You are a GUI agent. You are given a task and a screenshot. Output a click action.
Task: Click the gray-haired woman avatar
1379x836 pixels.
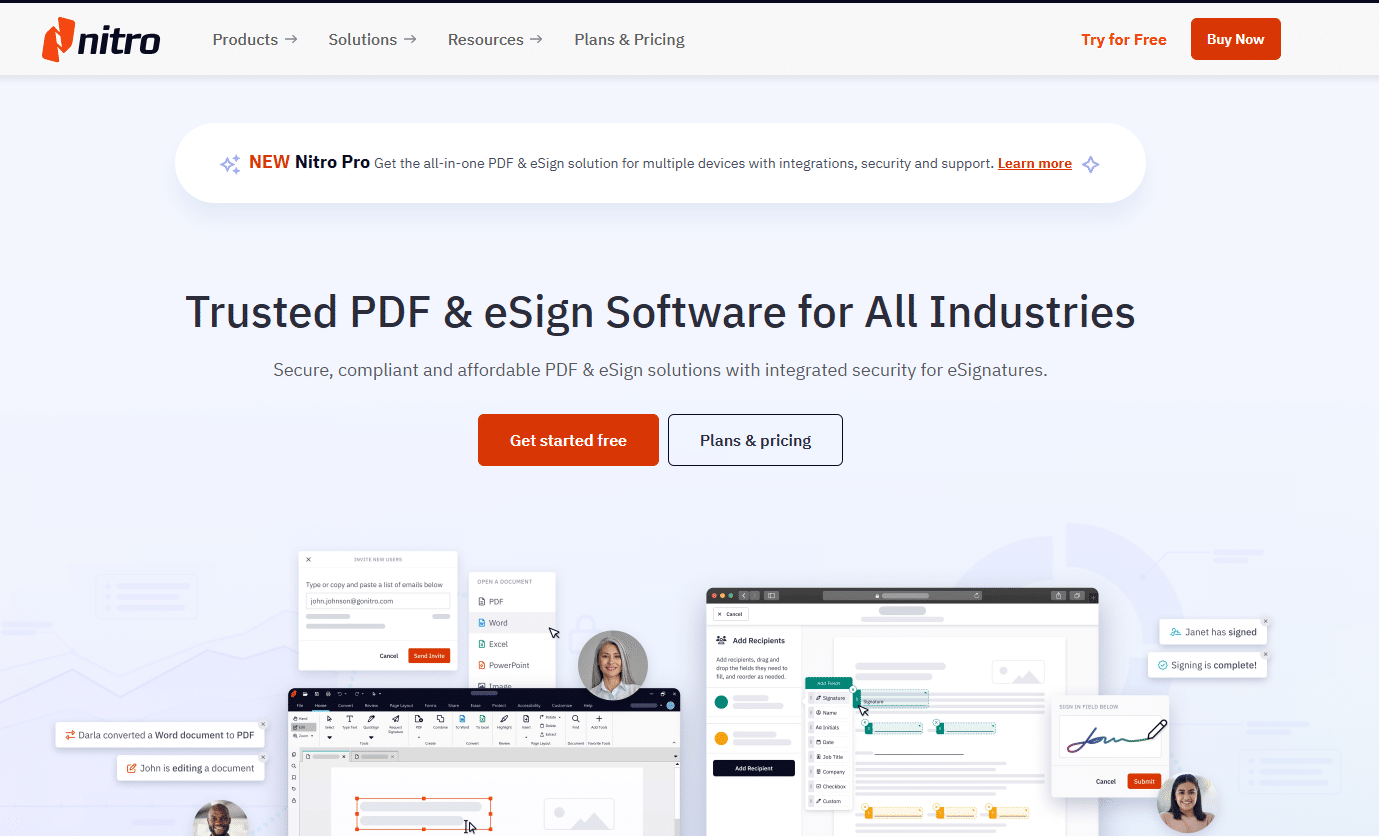pyautogui.click(x=613, y=665)
